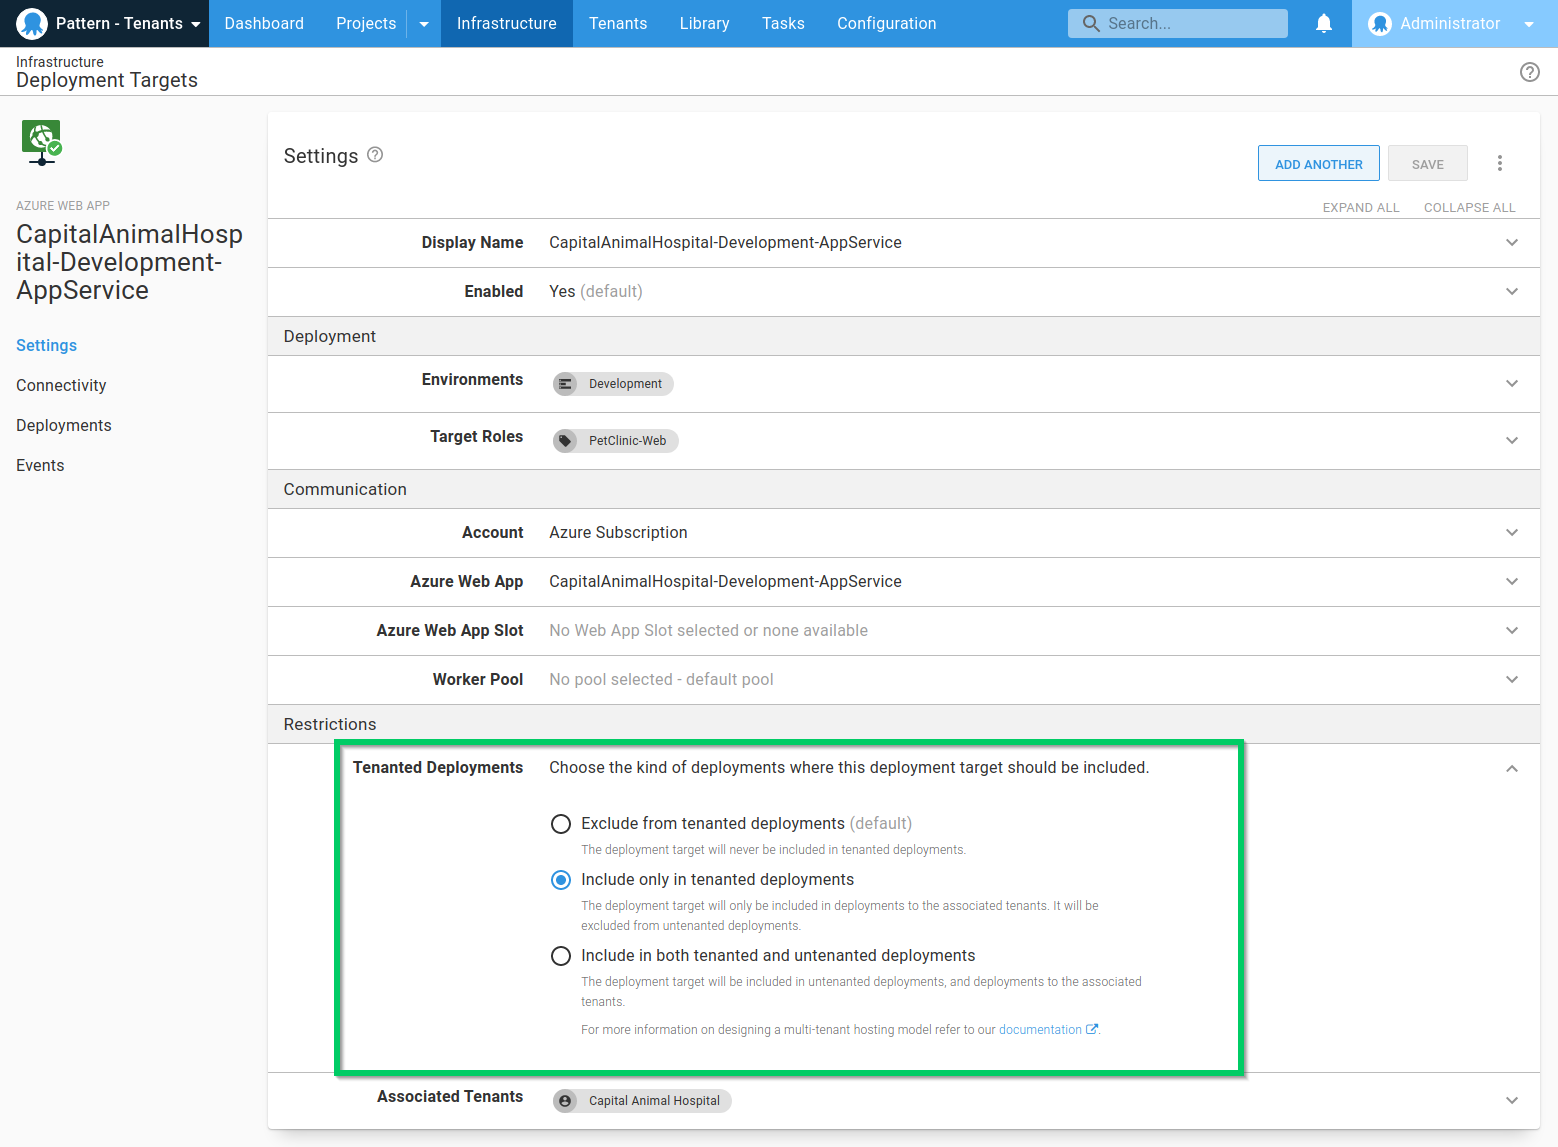The image size is (1558, 1147).
Task: Click the Azure Web App target icon
Action: click(x=42, y=142)
